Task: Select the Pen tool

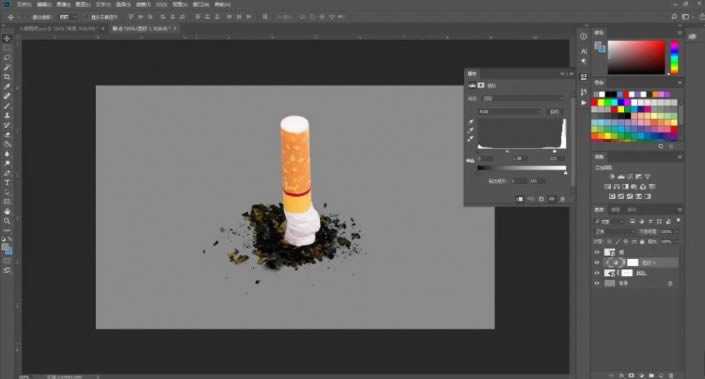Action: (7, 173)
